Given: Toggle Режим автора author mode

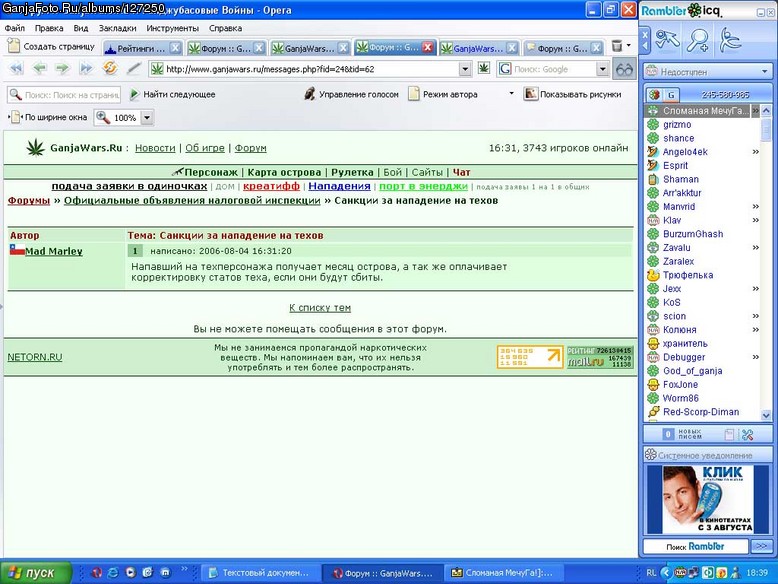Looking at the screenshot, I should (443, 94).
